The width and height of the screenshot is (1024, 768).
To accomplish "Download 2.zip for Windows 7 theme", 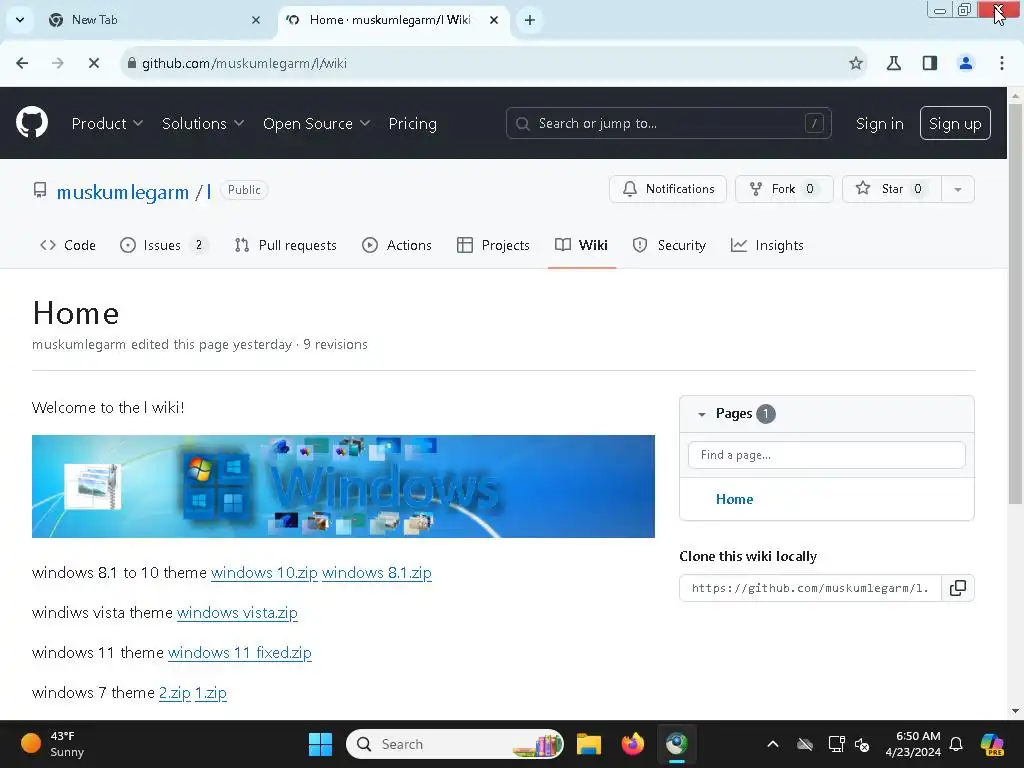I will pos(175,692).
